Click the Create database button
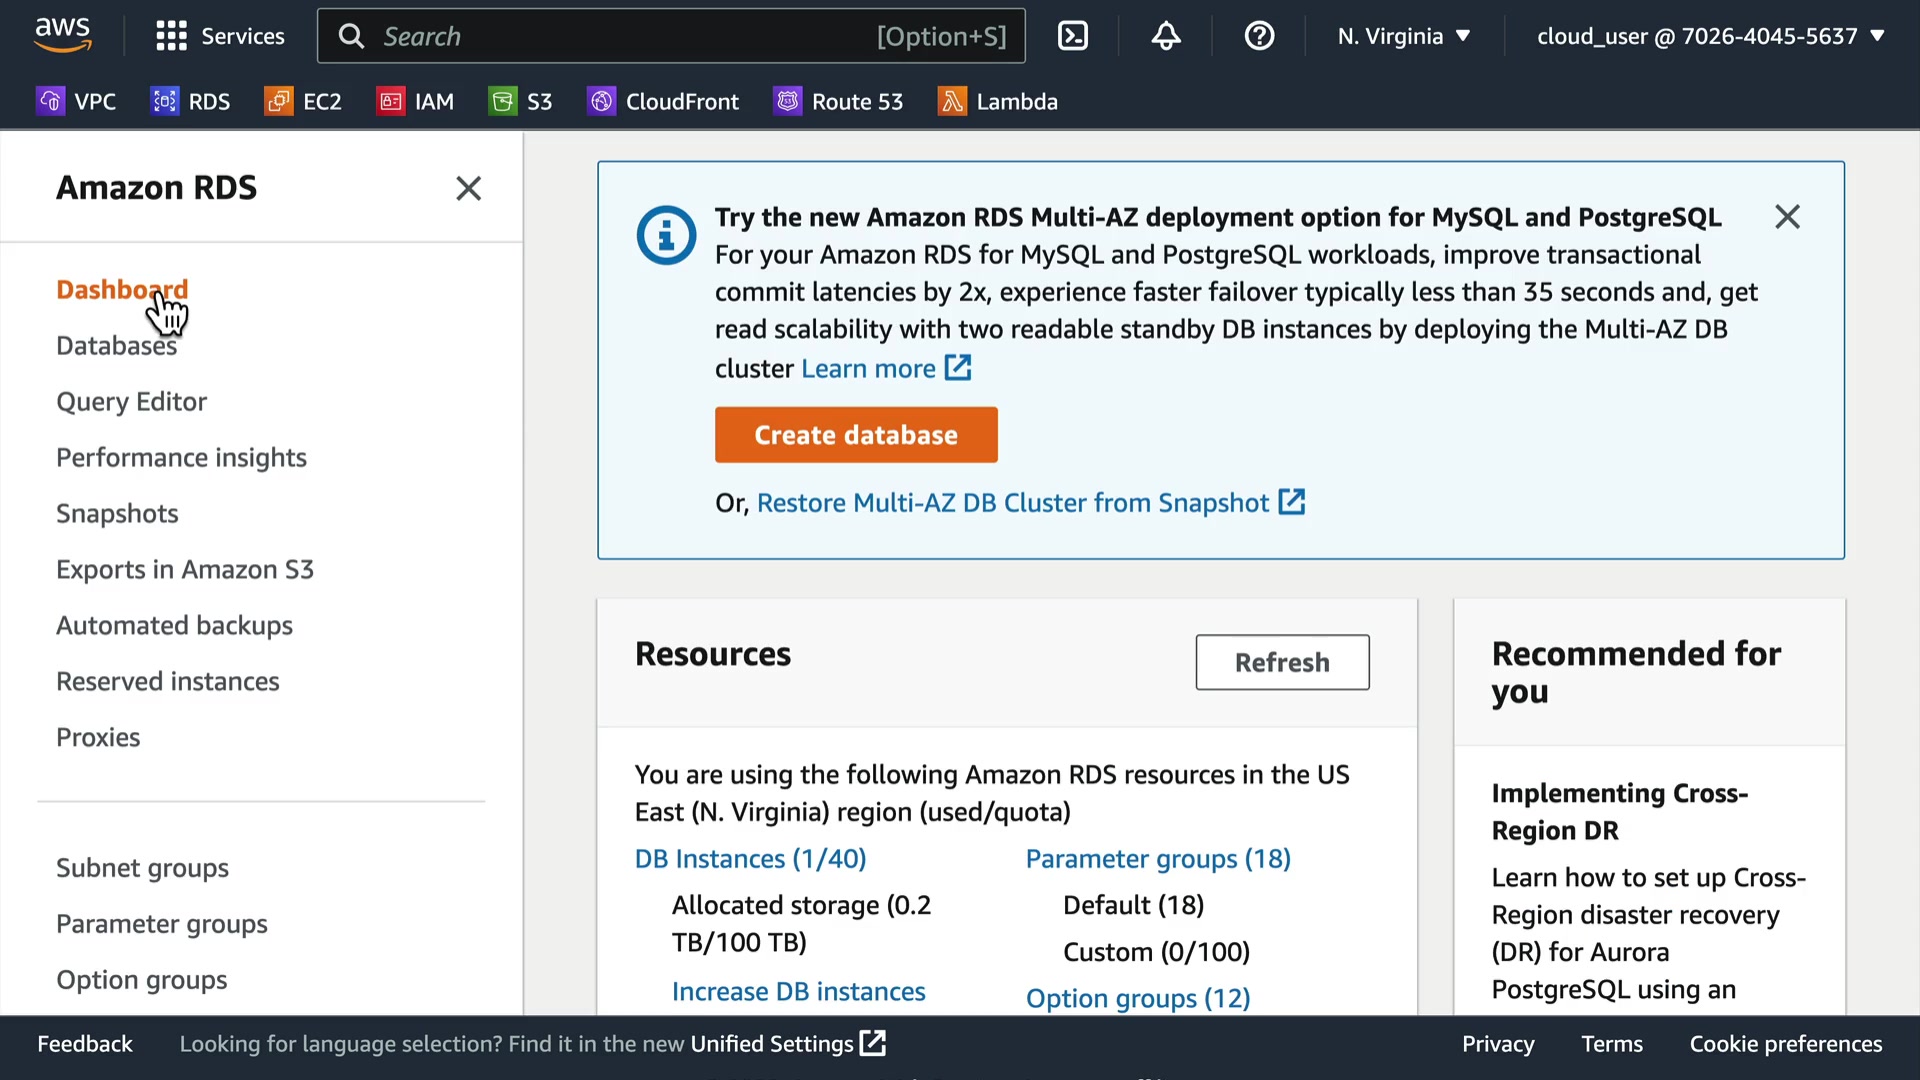 pos(856,435)
